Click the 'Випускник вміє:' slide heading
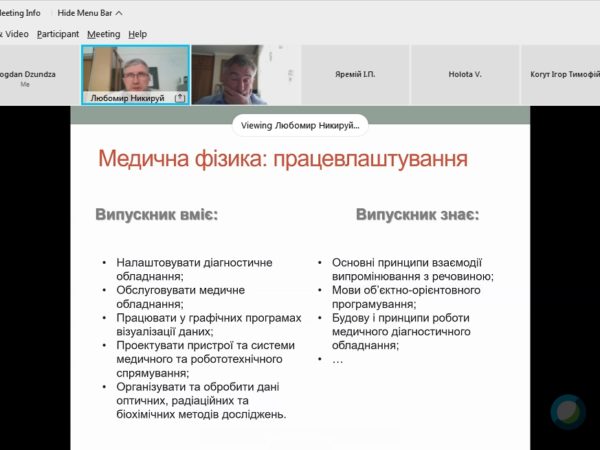Viewport: 600px width, 450px height. [x=156, y=215]
